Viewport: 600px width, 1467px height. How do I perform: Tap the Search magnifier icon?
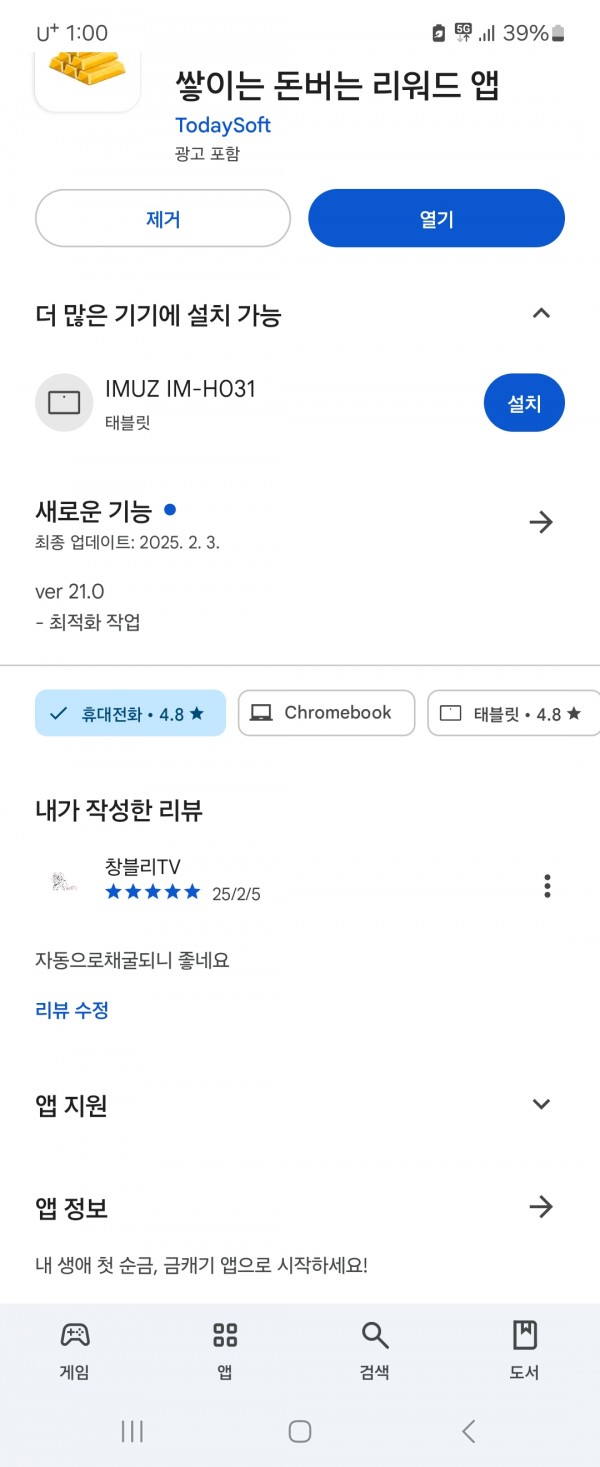coord(375,1335)
